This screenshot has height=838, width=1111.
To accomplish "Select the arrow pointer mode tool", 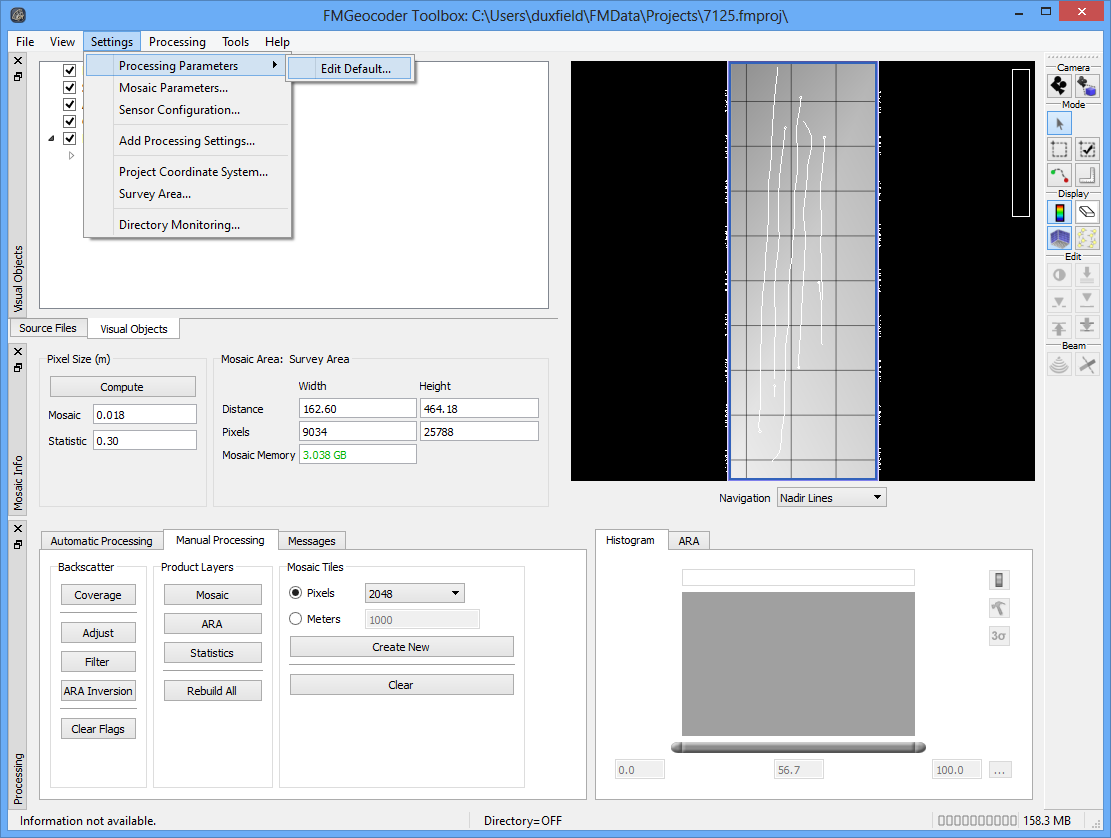I will click(1059, 123).
